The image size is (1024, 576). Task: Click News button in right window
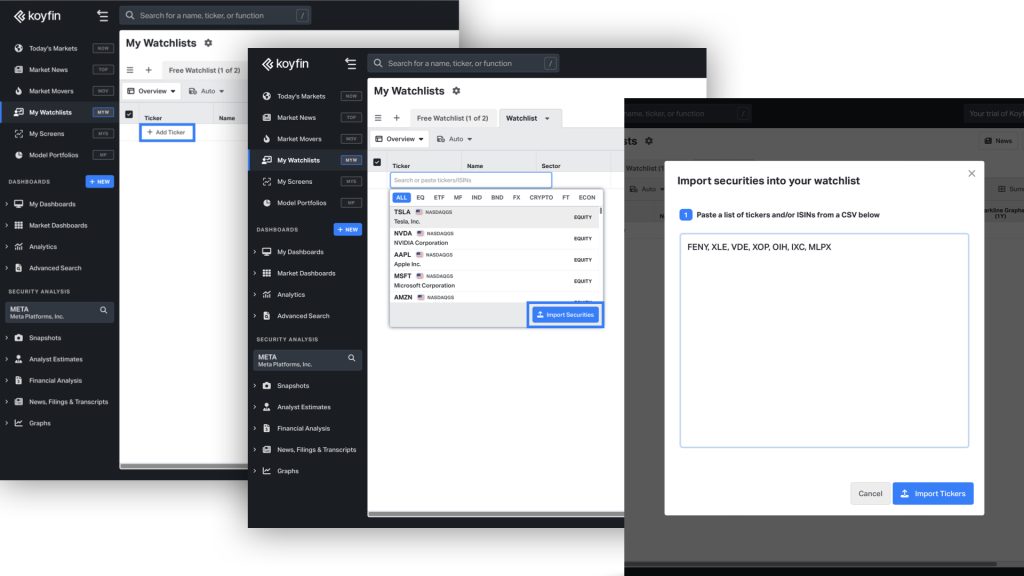(999, 141)
